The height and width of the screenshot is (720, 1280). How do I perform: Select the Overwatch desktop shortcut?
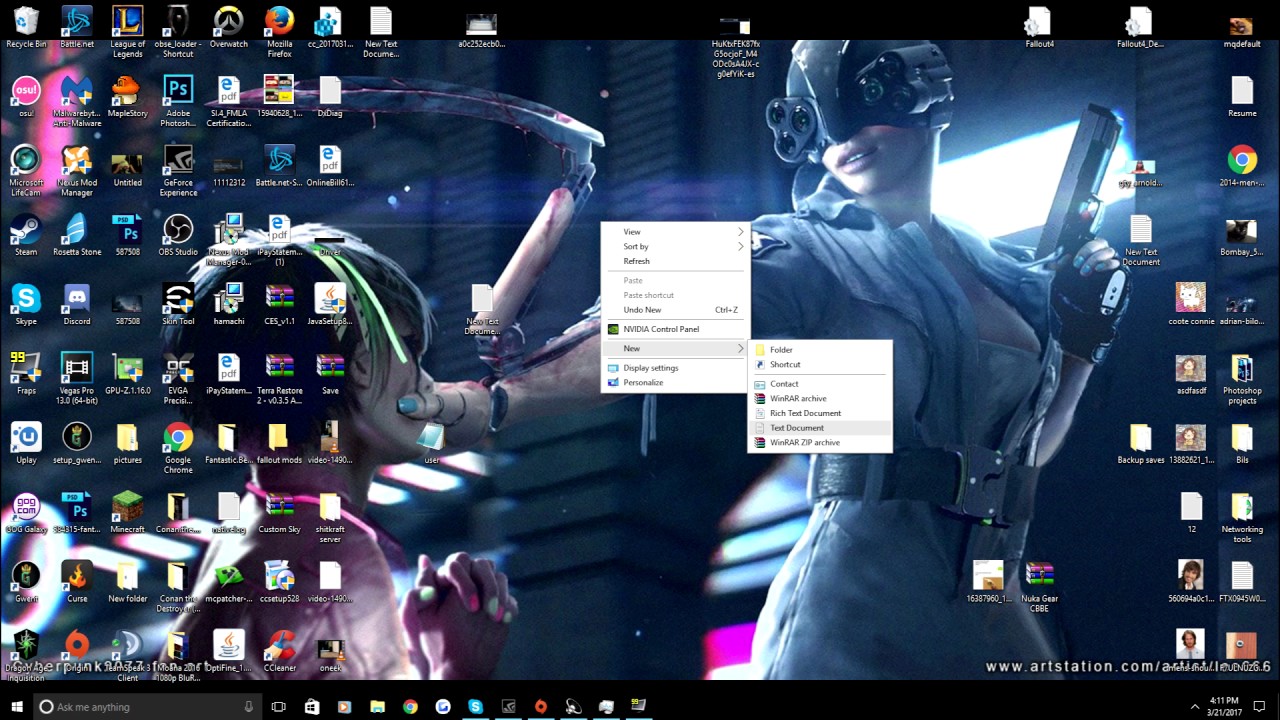click(228, 28)
